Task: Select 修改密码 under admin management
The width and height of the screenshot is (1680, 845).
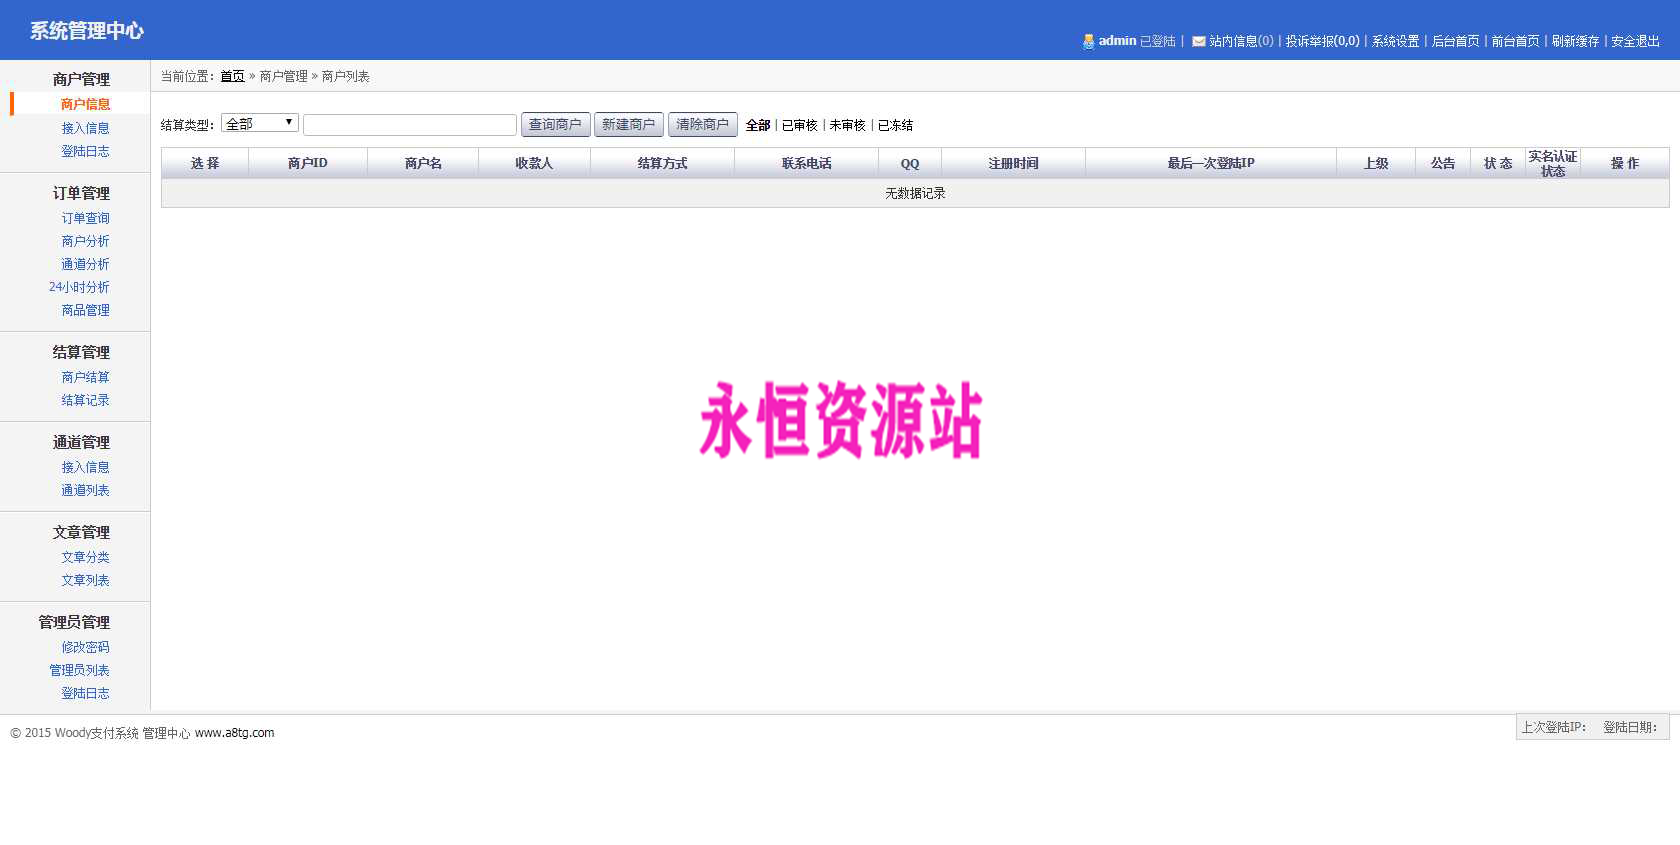Action: coord(85,647)
